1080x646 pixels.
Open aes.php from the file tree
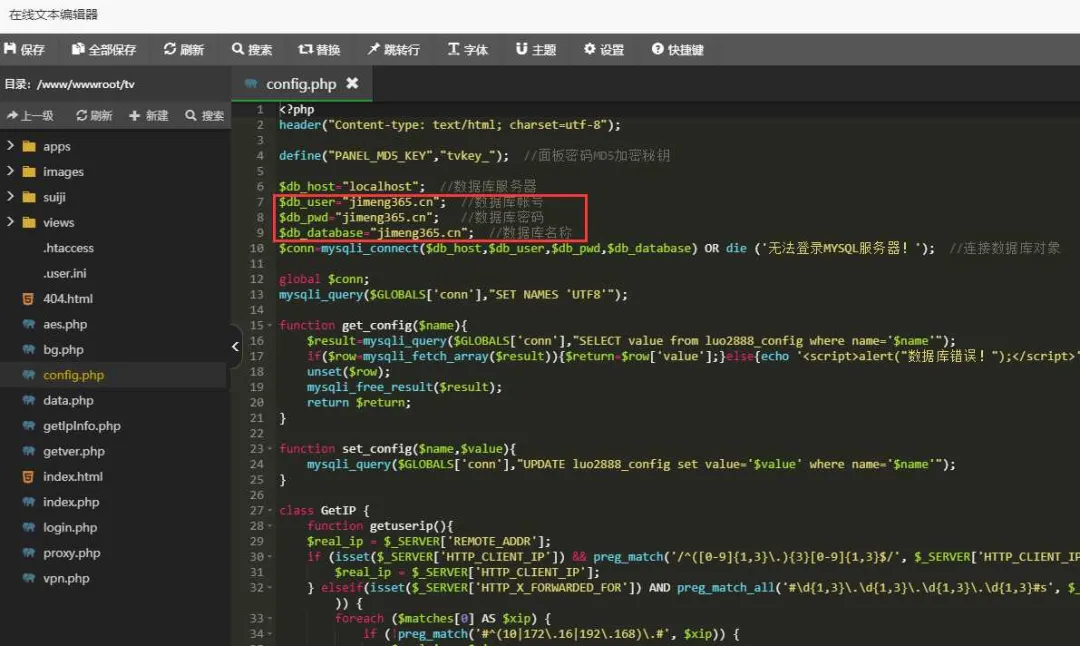point(65,324)
